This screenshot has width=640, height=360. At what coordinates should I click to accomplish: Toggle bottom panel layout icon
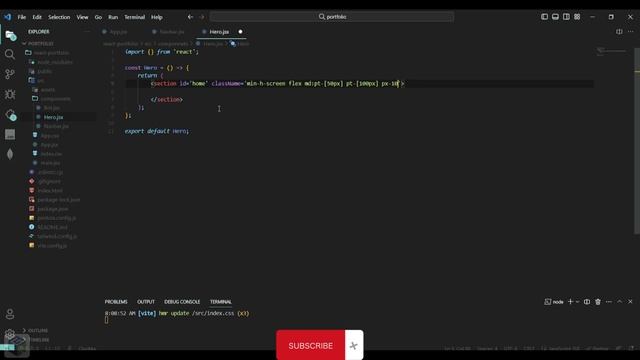[x=555, y=17]
